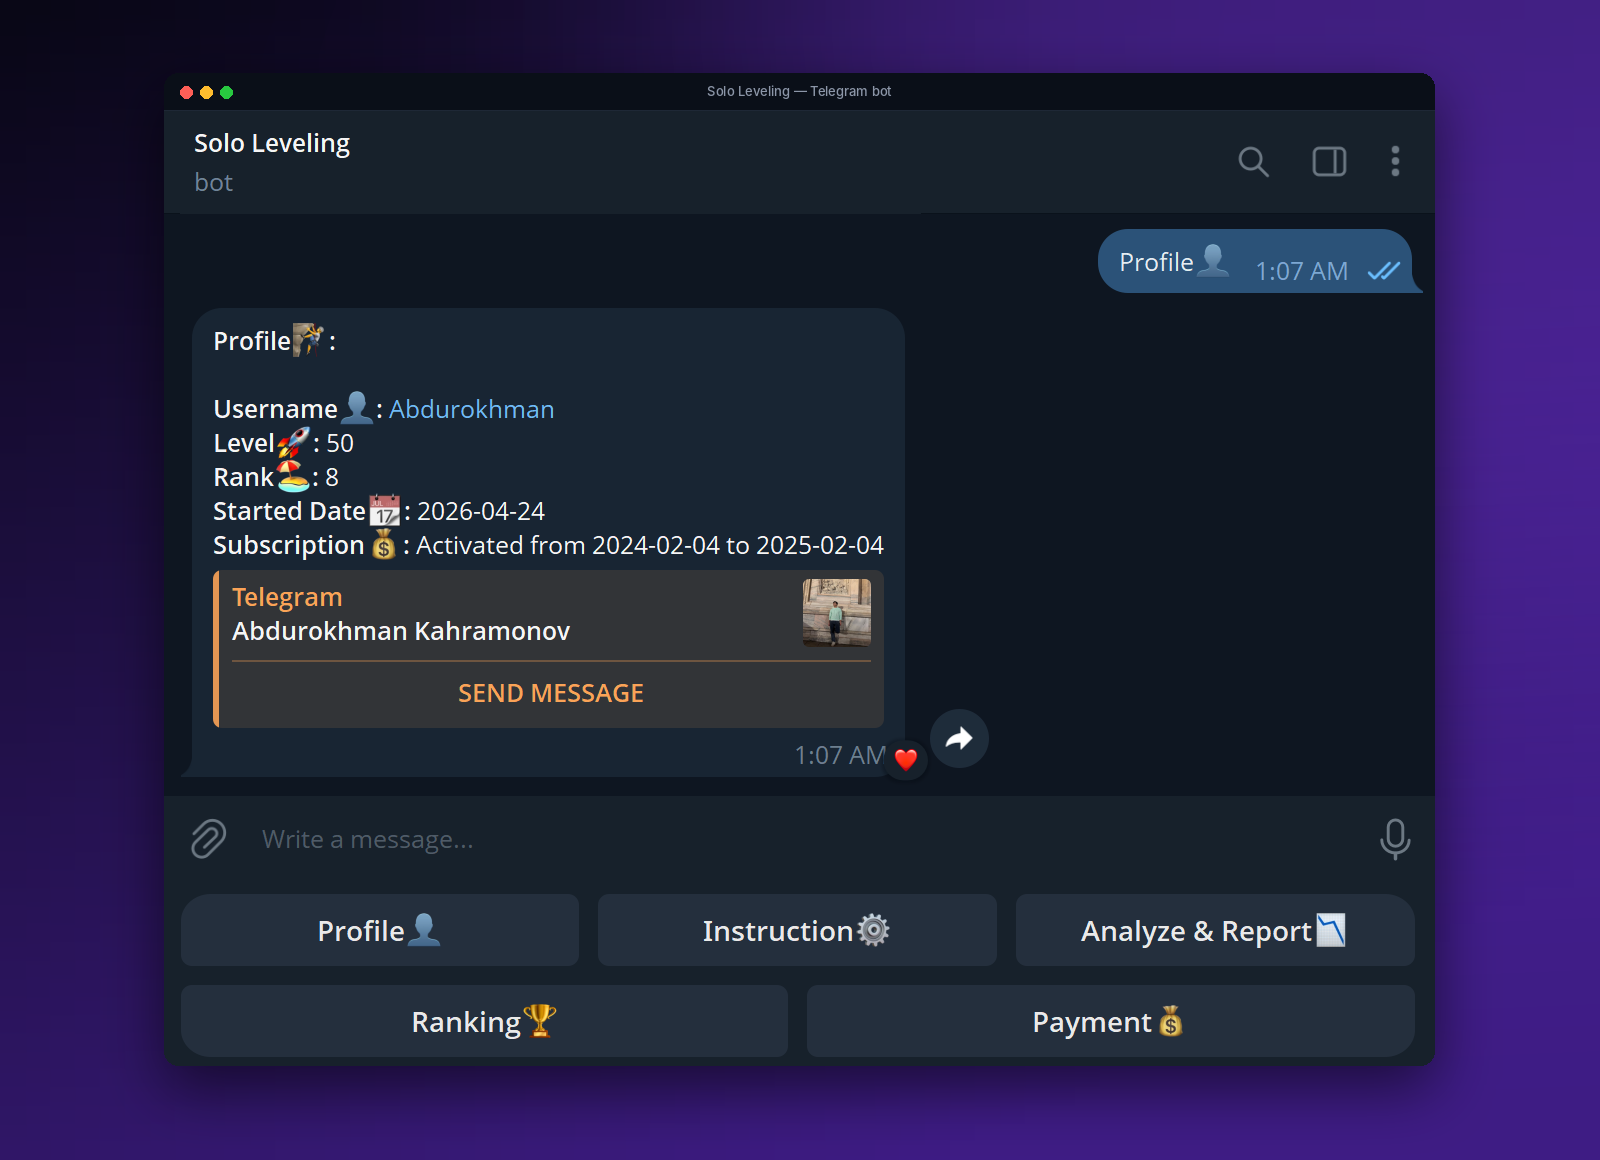Click the paperclip attach icon

click(209, 839)
